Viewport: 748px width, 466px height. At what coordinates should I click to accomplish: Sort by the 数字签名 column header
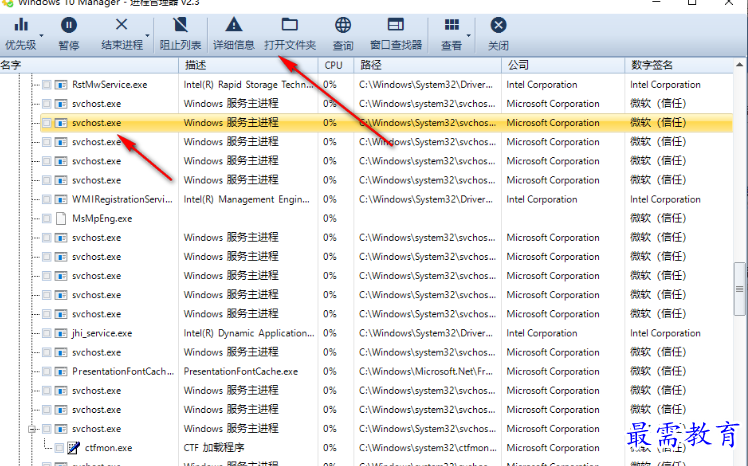tap(679, 65)
